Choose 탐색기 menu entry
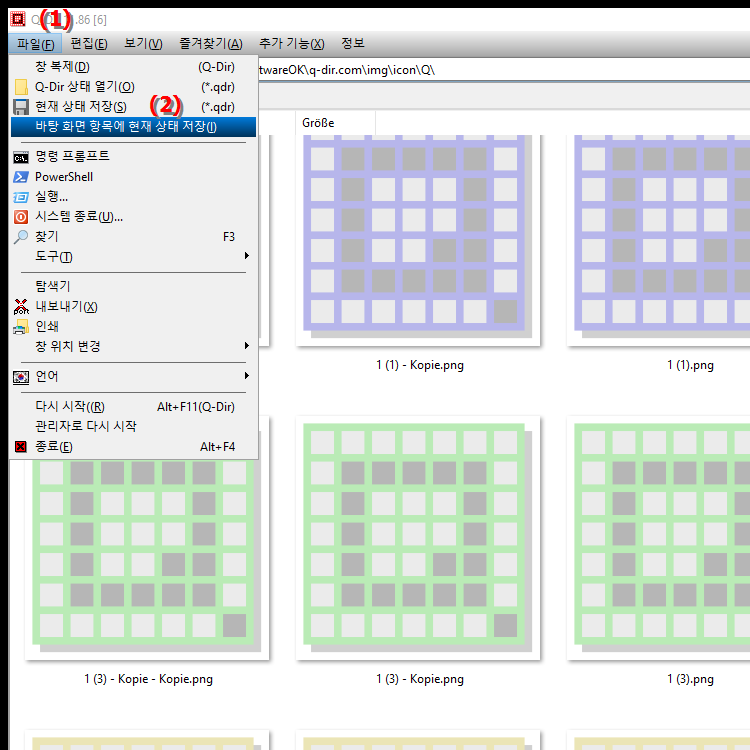750x750 pixels. pos(133,287)
